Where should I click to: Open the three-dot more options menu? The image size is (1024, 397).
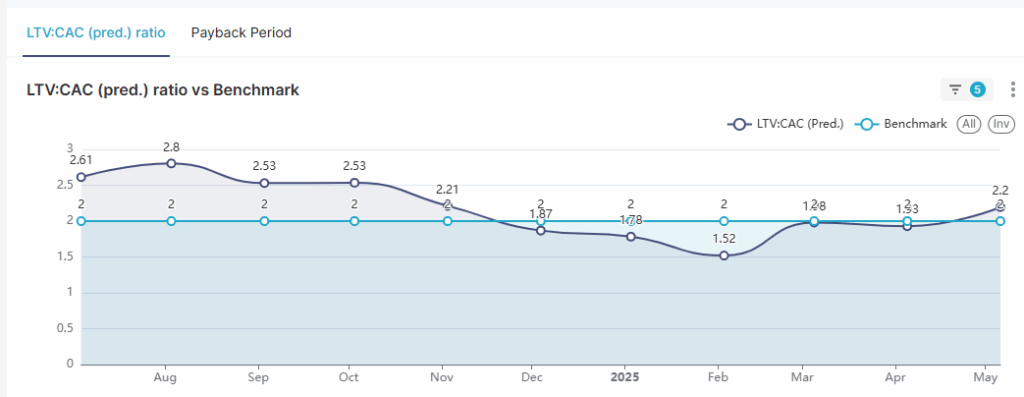tap(1012, 89)
